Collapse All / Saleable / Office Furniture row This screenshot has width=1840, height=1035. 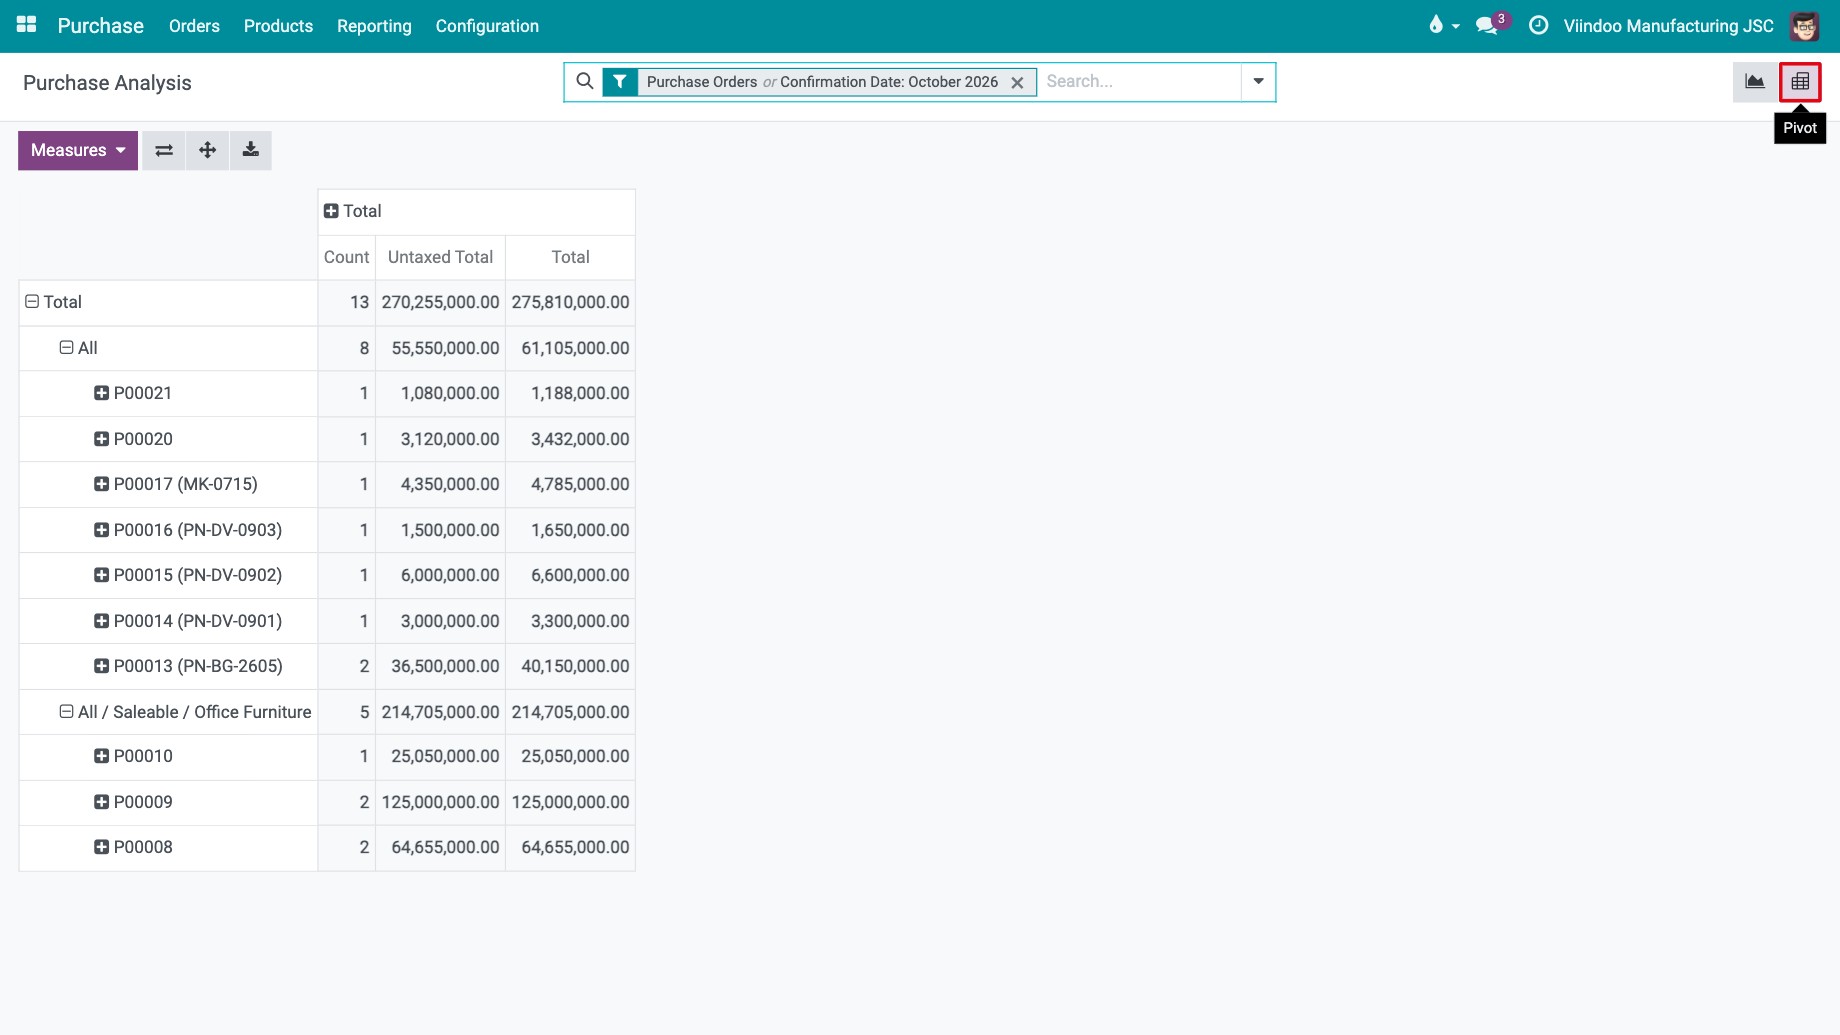tap(66, 712)
